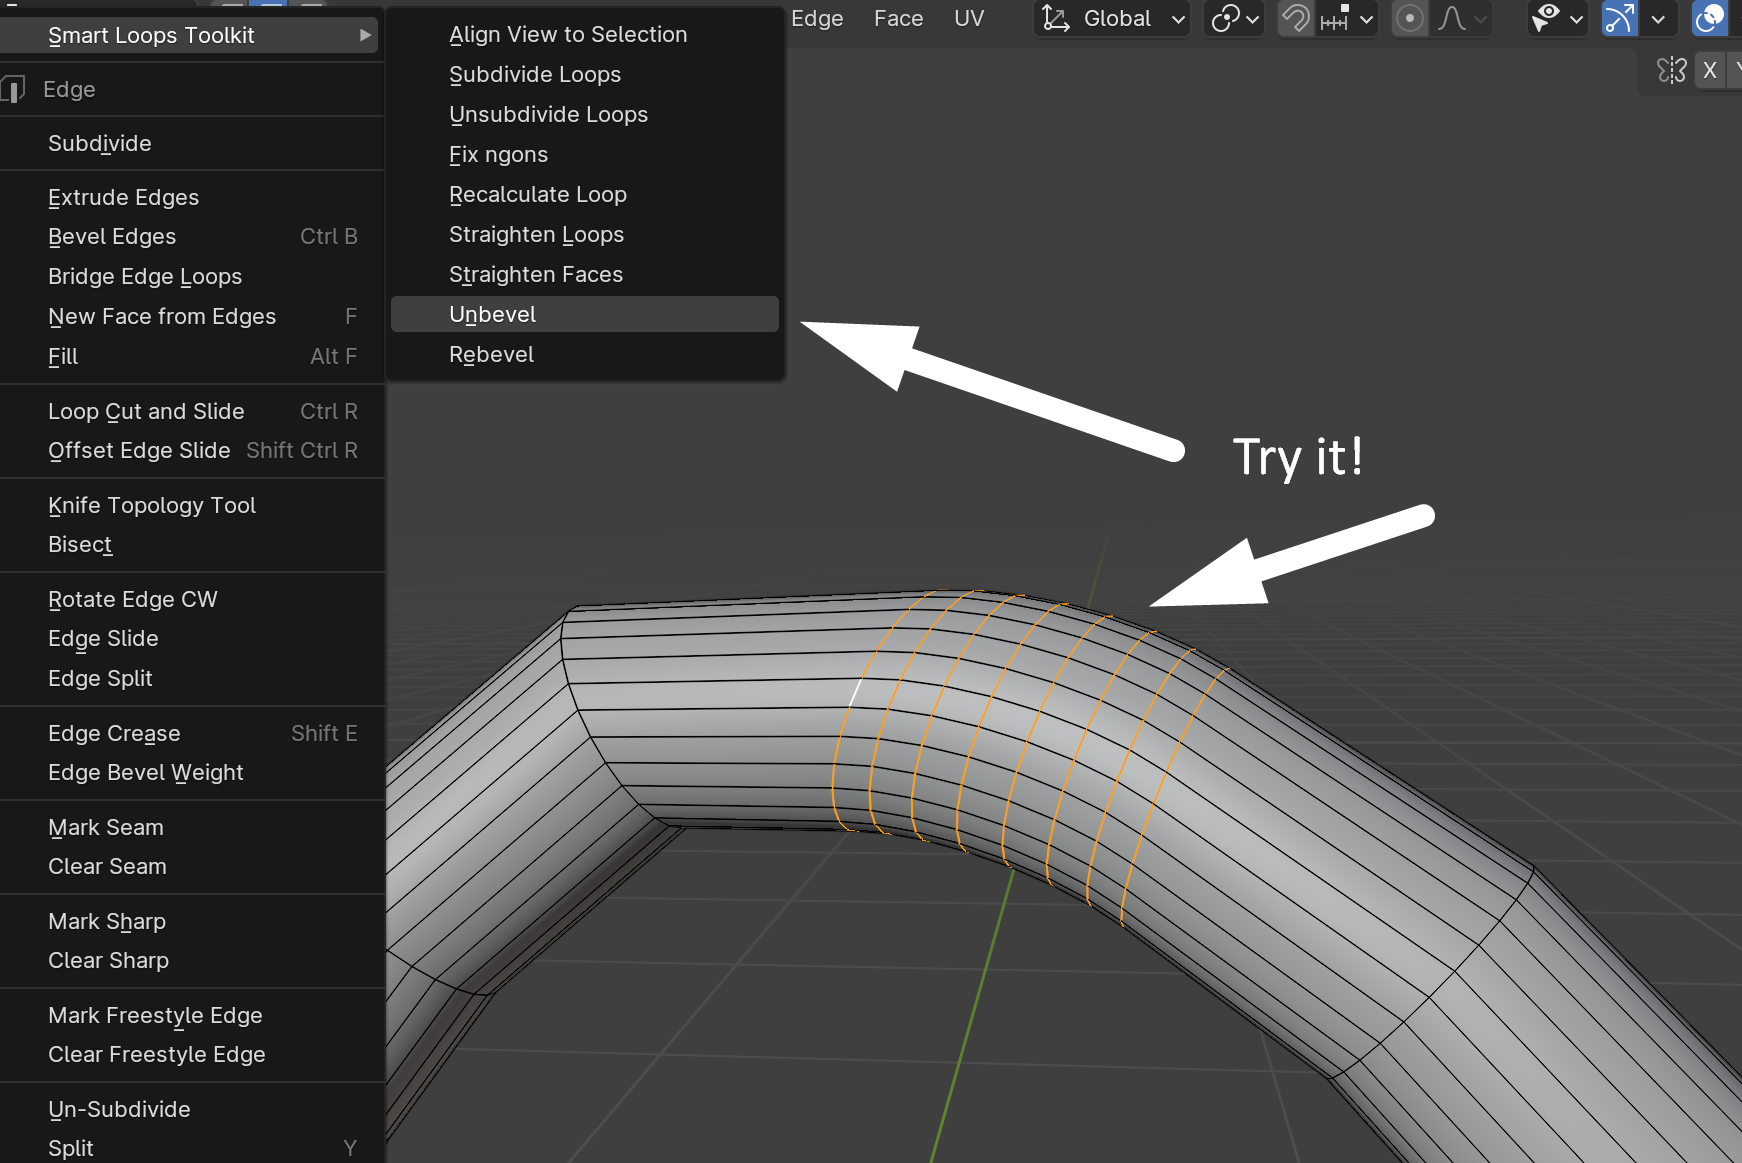Open the UV menu
1742x1163 pixels.
(968, 19)
